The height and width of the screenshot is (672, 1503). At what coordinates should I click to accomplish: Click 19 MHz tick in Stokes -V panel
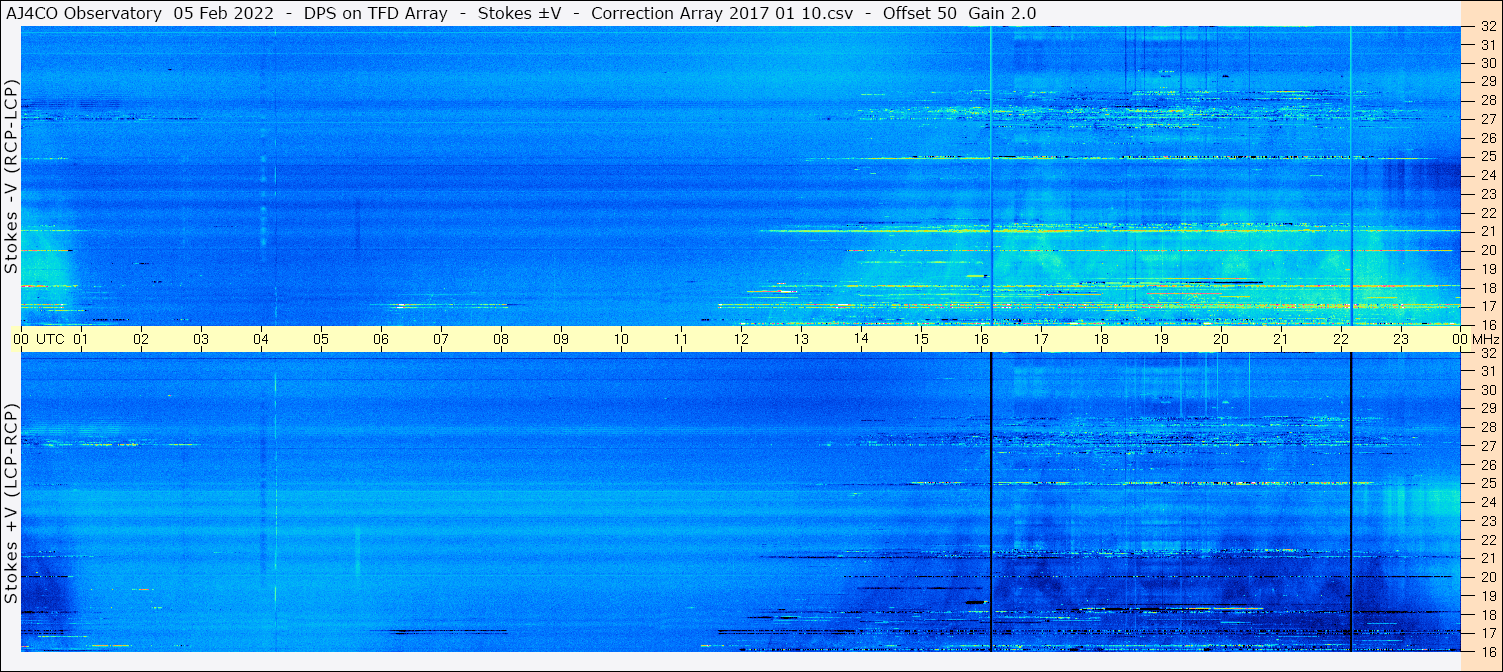point(1488,269)
